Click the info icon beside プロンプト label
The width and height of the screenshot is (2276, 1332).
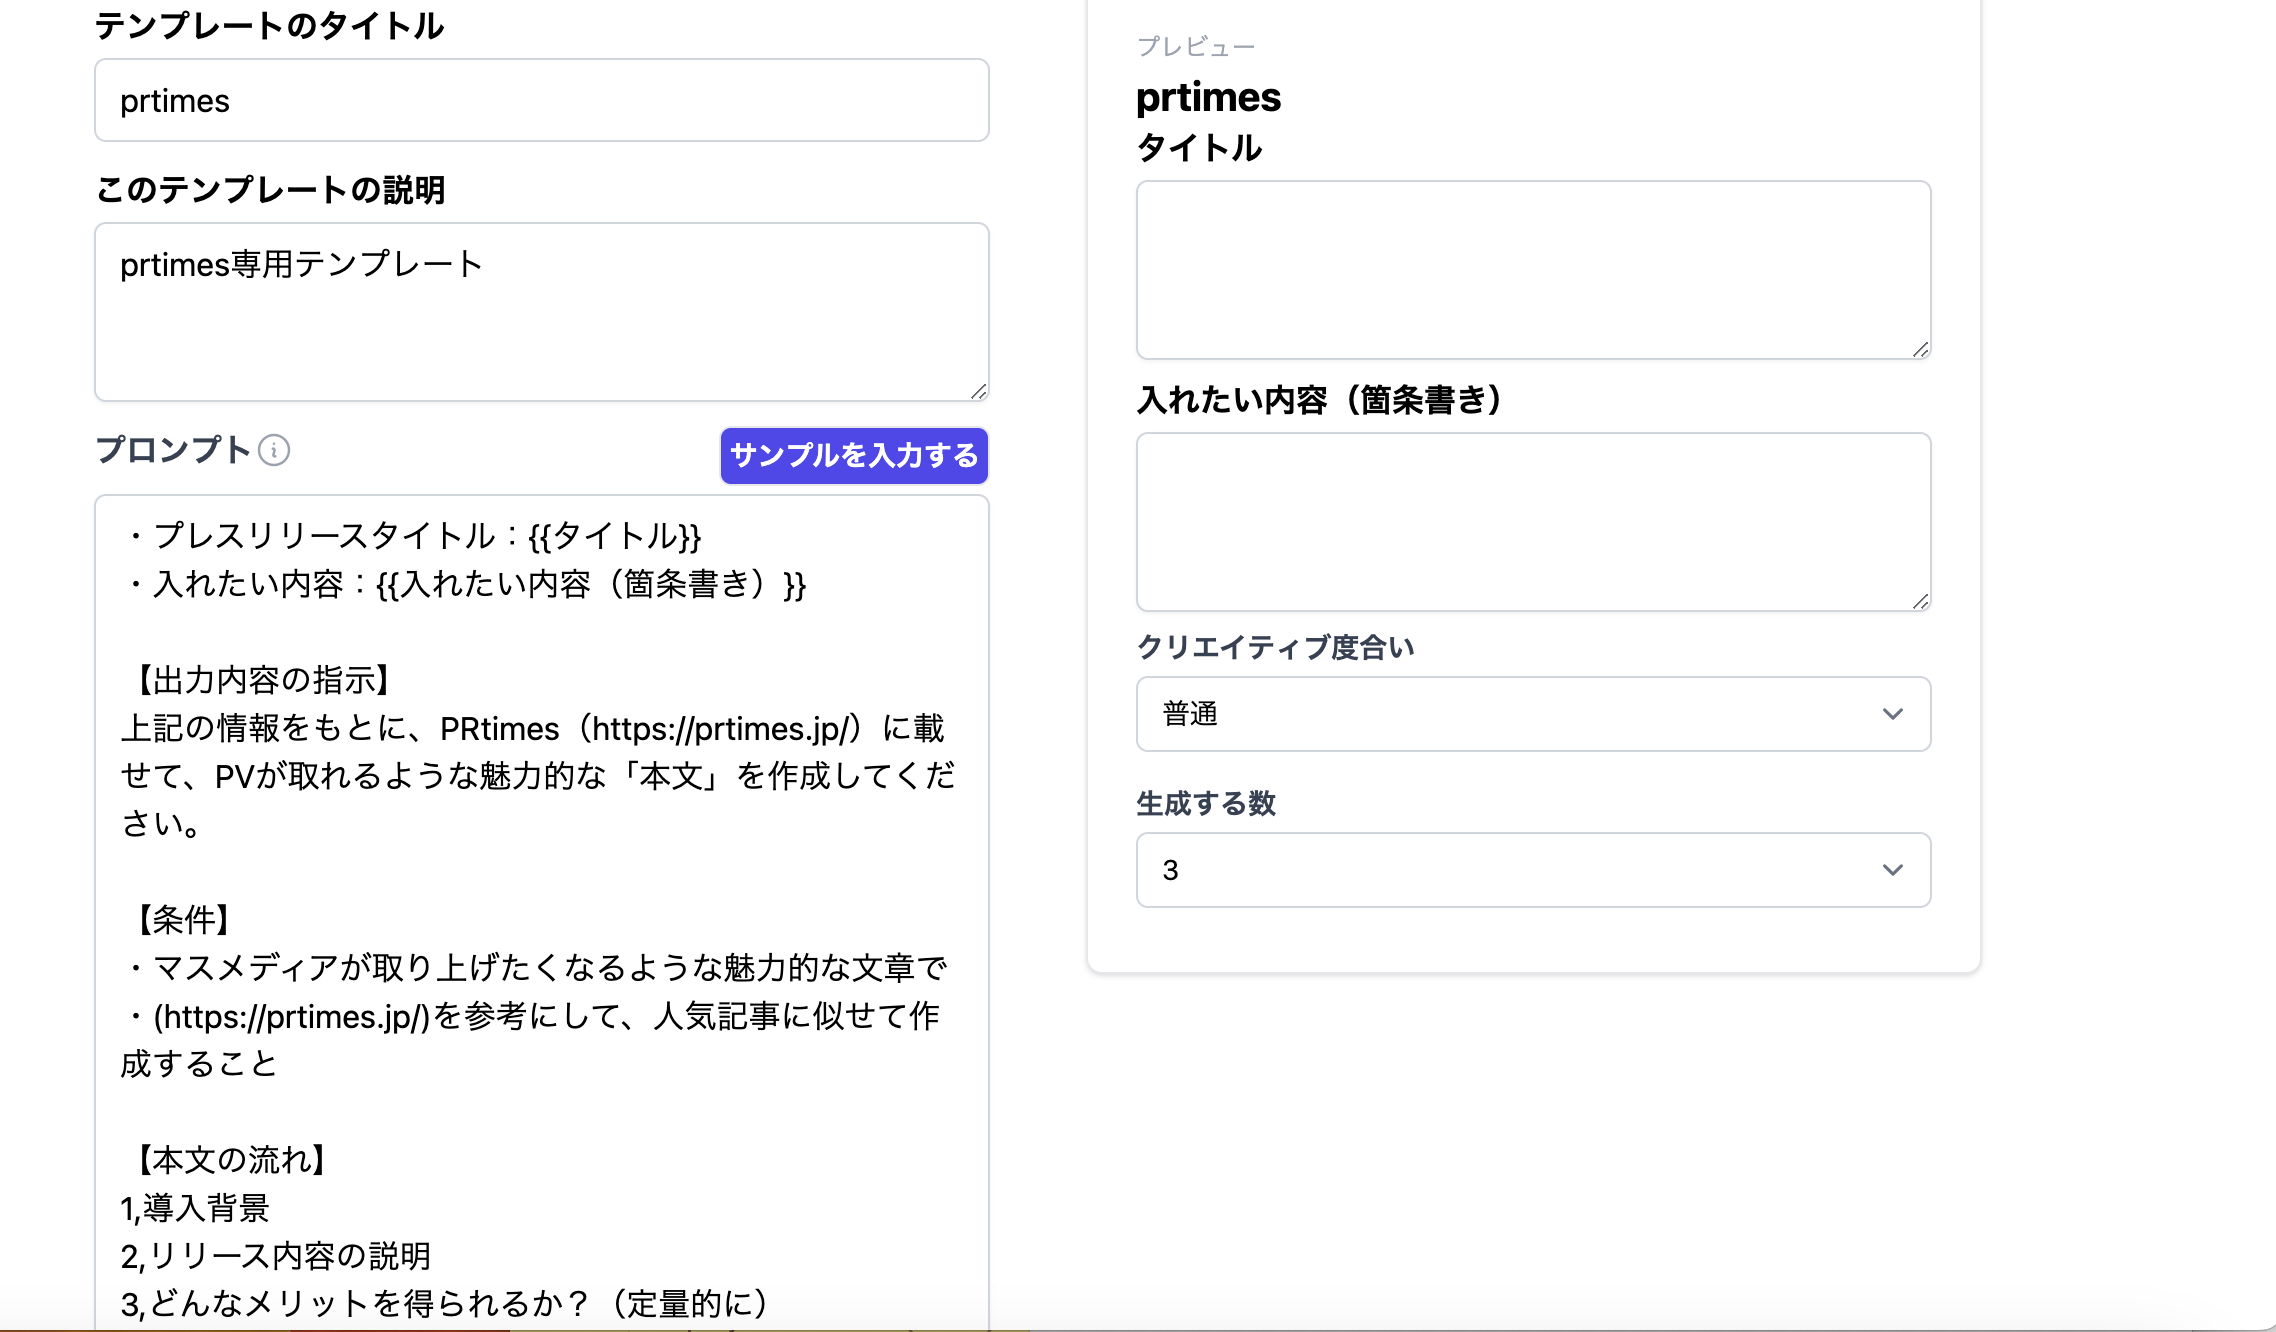tap(274, 451)
